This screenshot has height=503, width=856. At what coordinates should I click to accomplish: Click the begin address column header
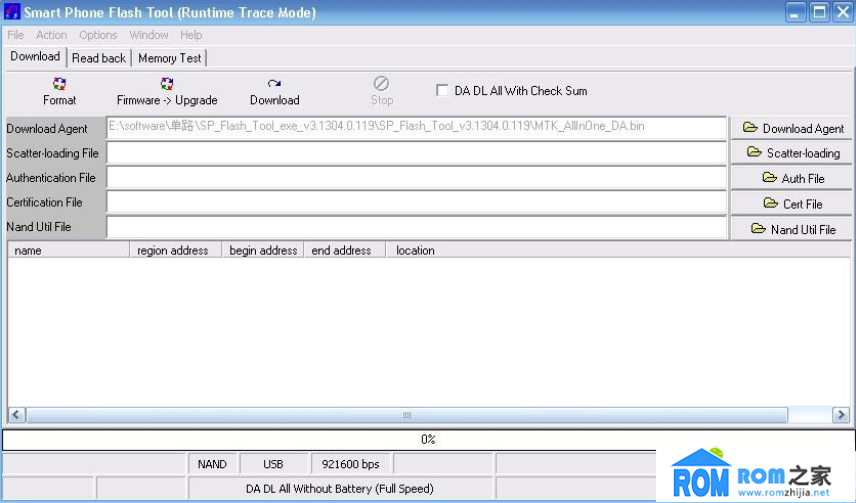[263, 250]
